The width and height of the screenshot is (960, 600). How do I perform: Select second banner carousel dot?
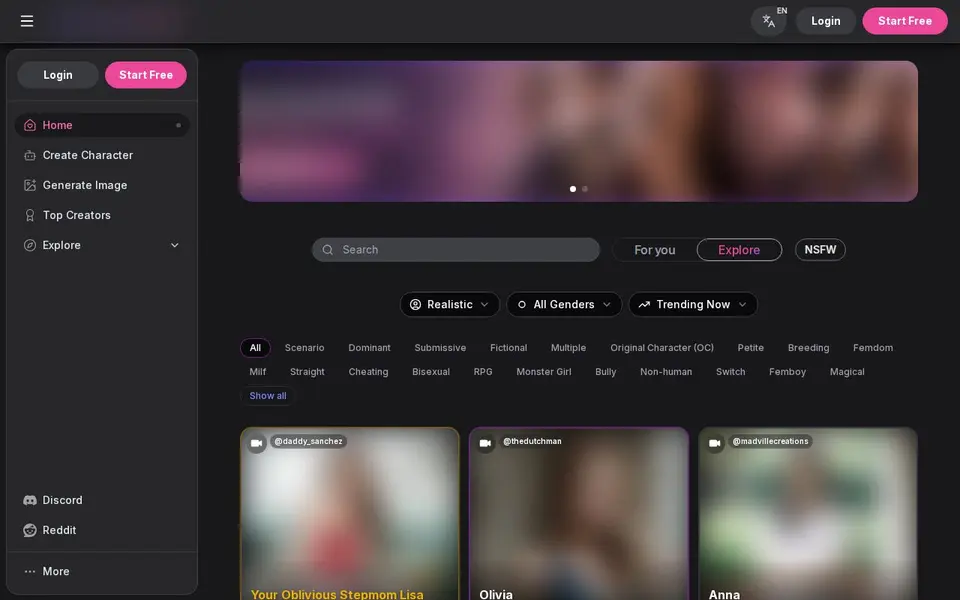point(585,189)
